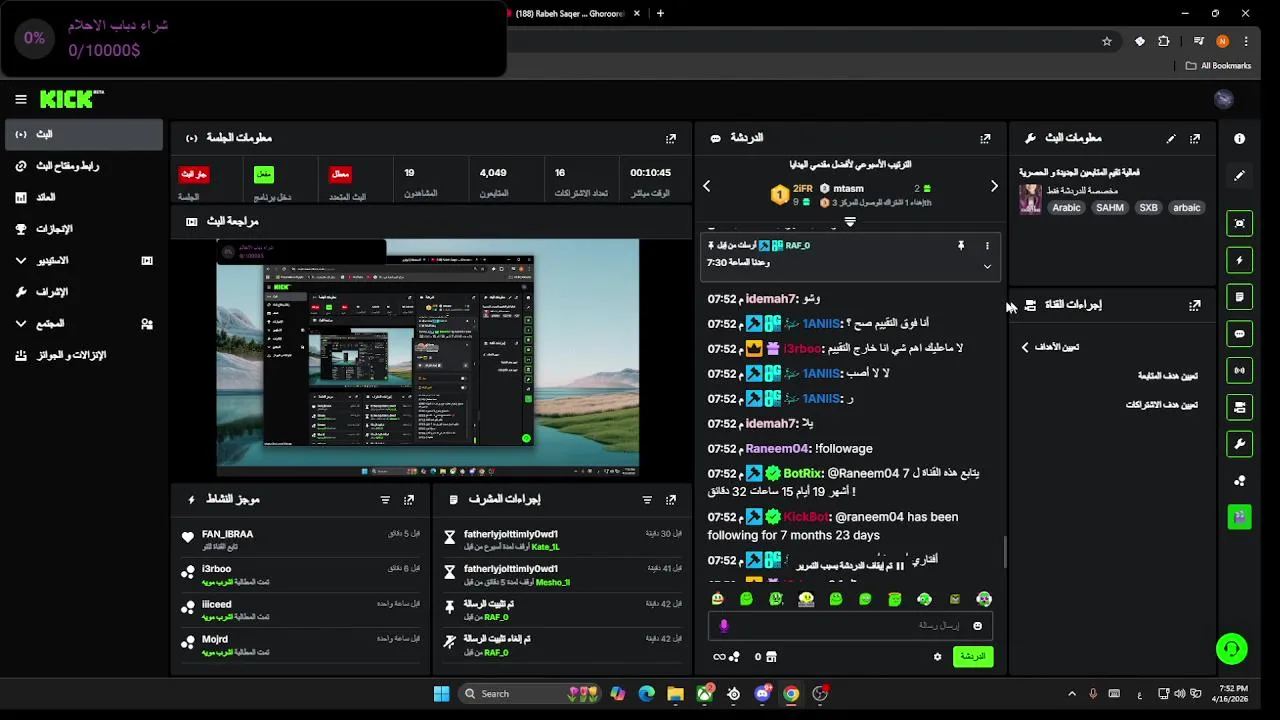Click the SXB tag chip
This screenshot has height=720, width=1280.
coord(1148,208)
